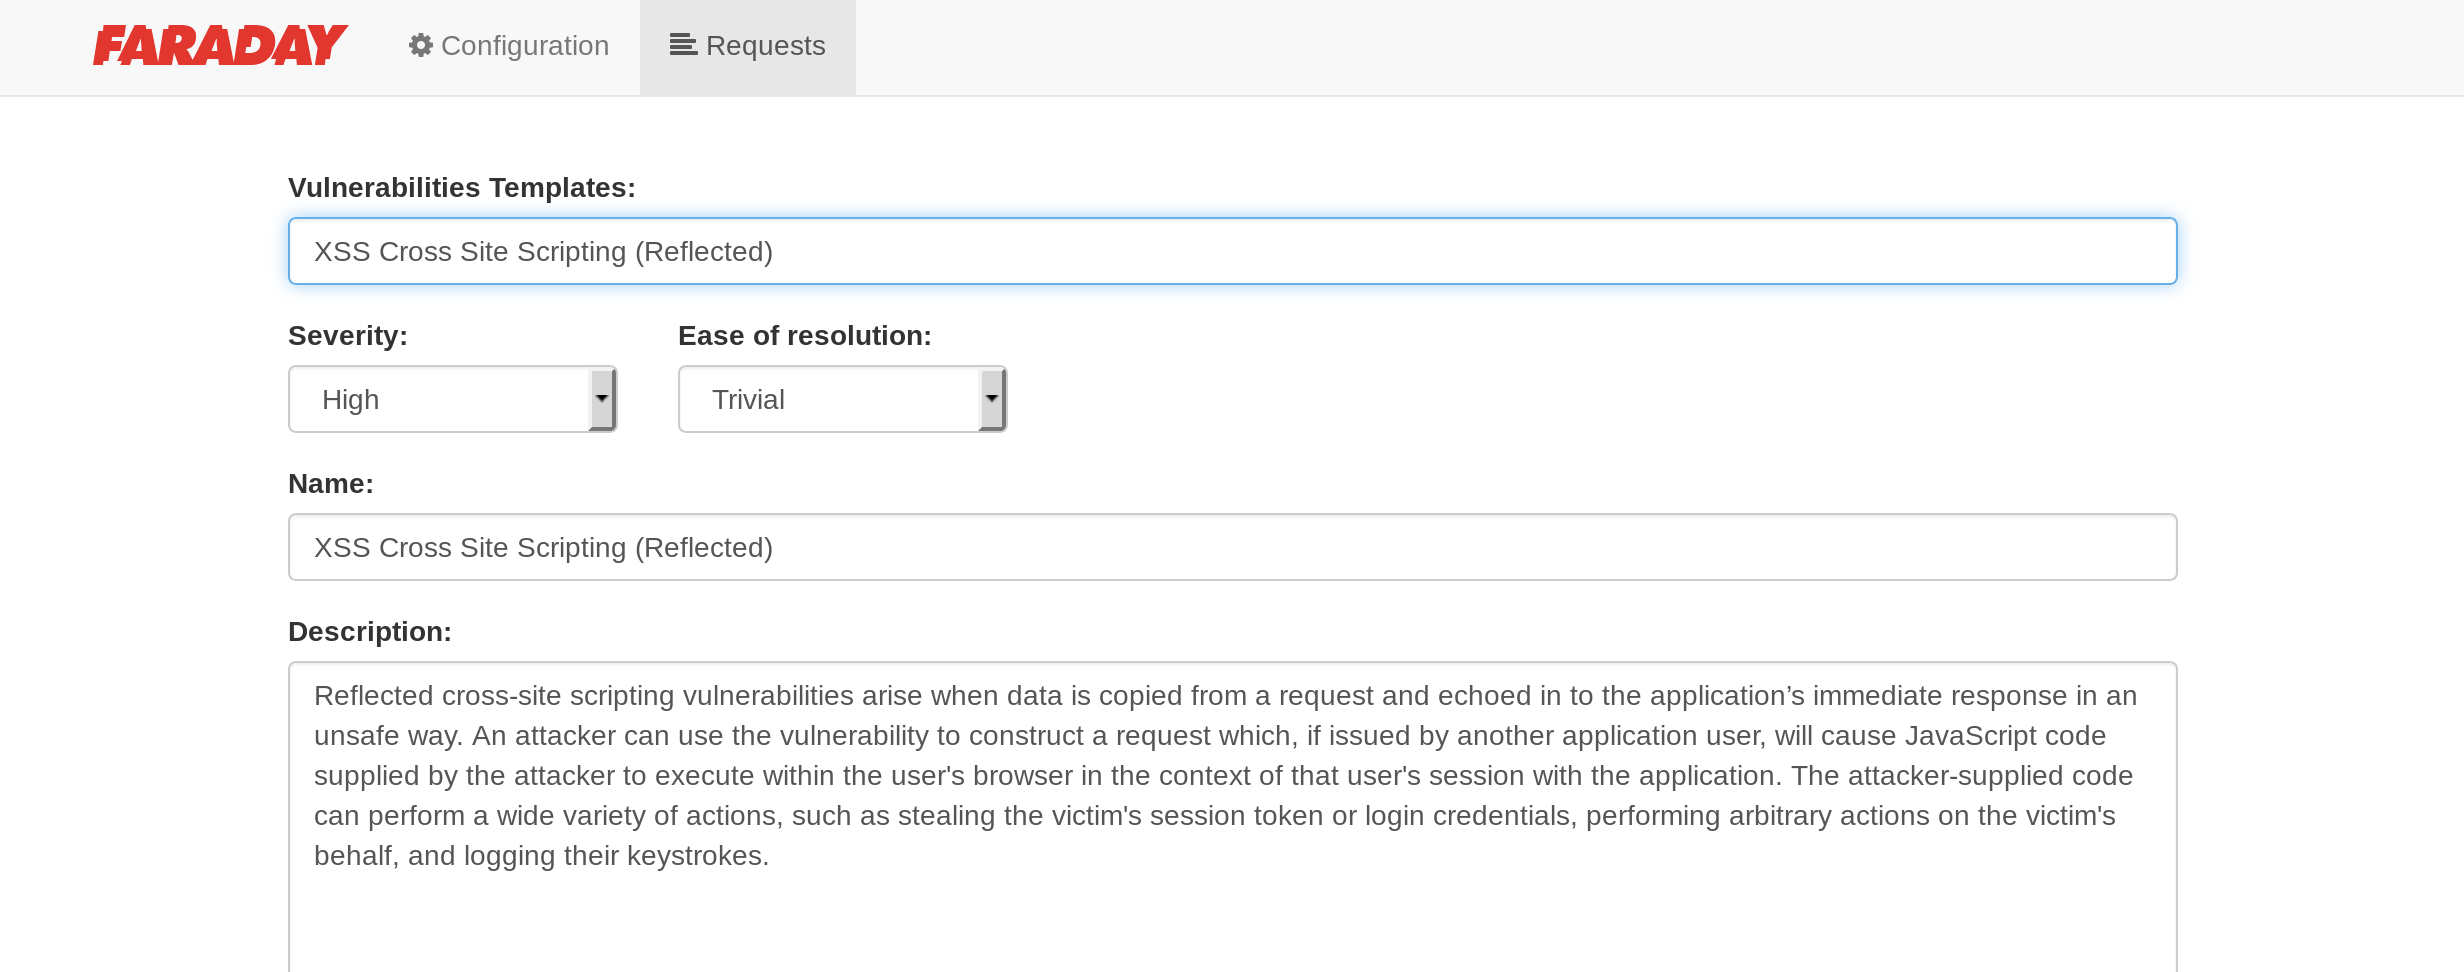The width and height of the screenshot is (2464, 972).
Task: Click inside the Description text area
Action: (1232, 817)
